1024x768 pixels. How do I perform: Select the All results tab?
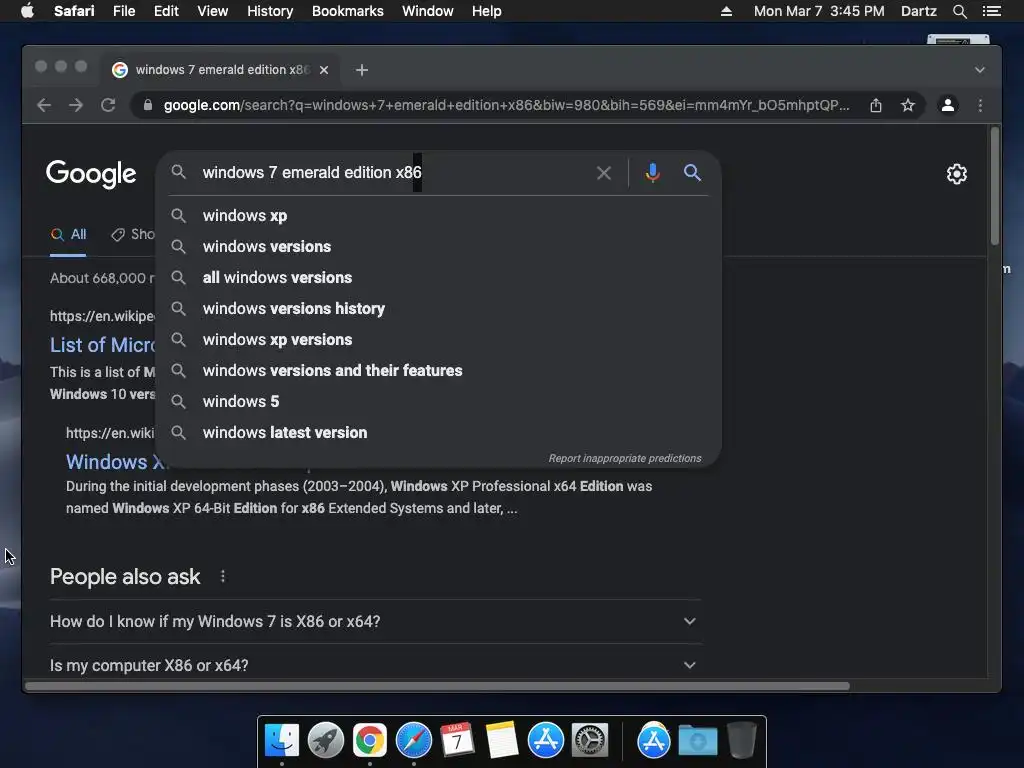point(69,234)
